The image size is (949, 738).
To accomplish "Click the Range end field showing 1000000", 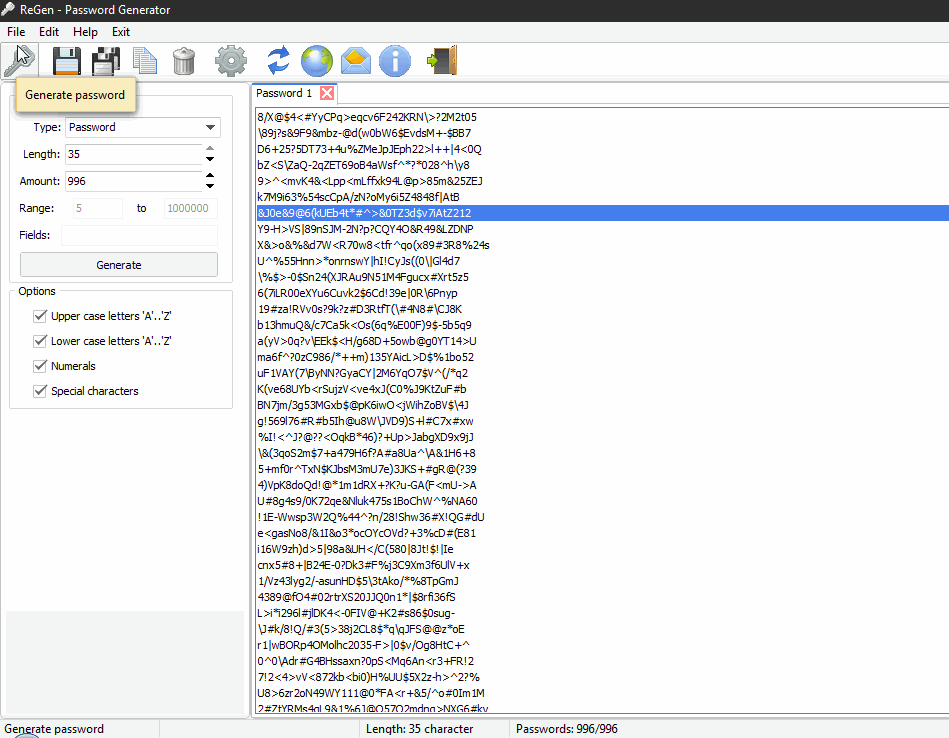I will point(191,208).
